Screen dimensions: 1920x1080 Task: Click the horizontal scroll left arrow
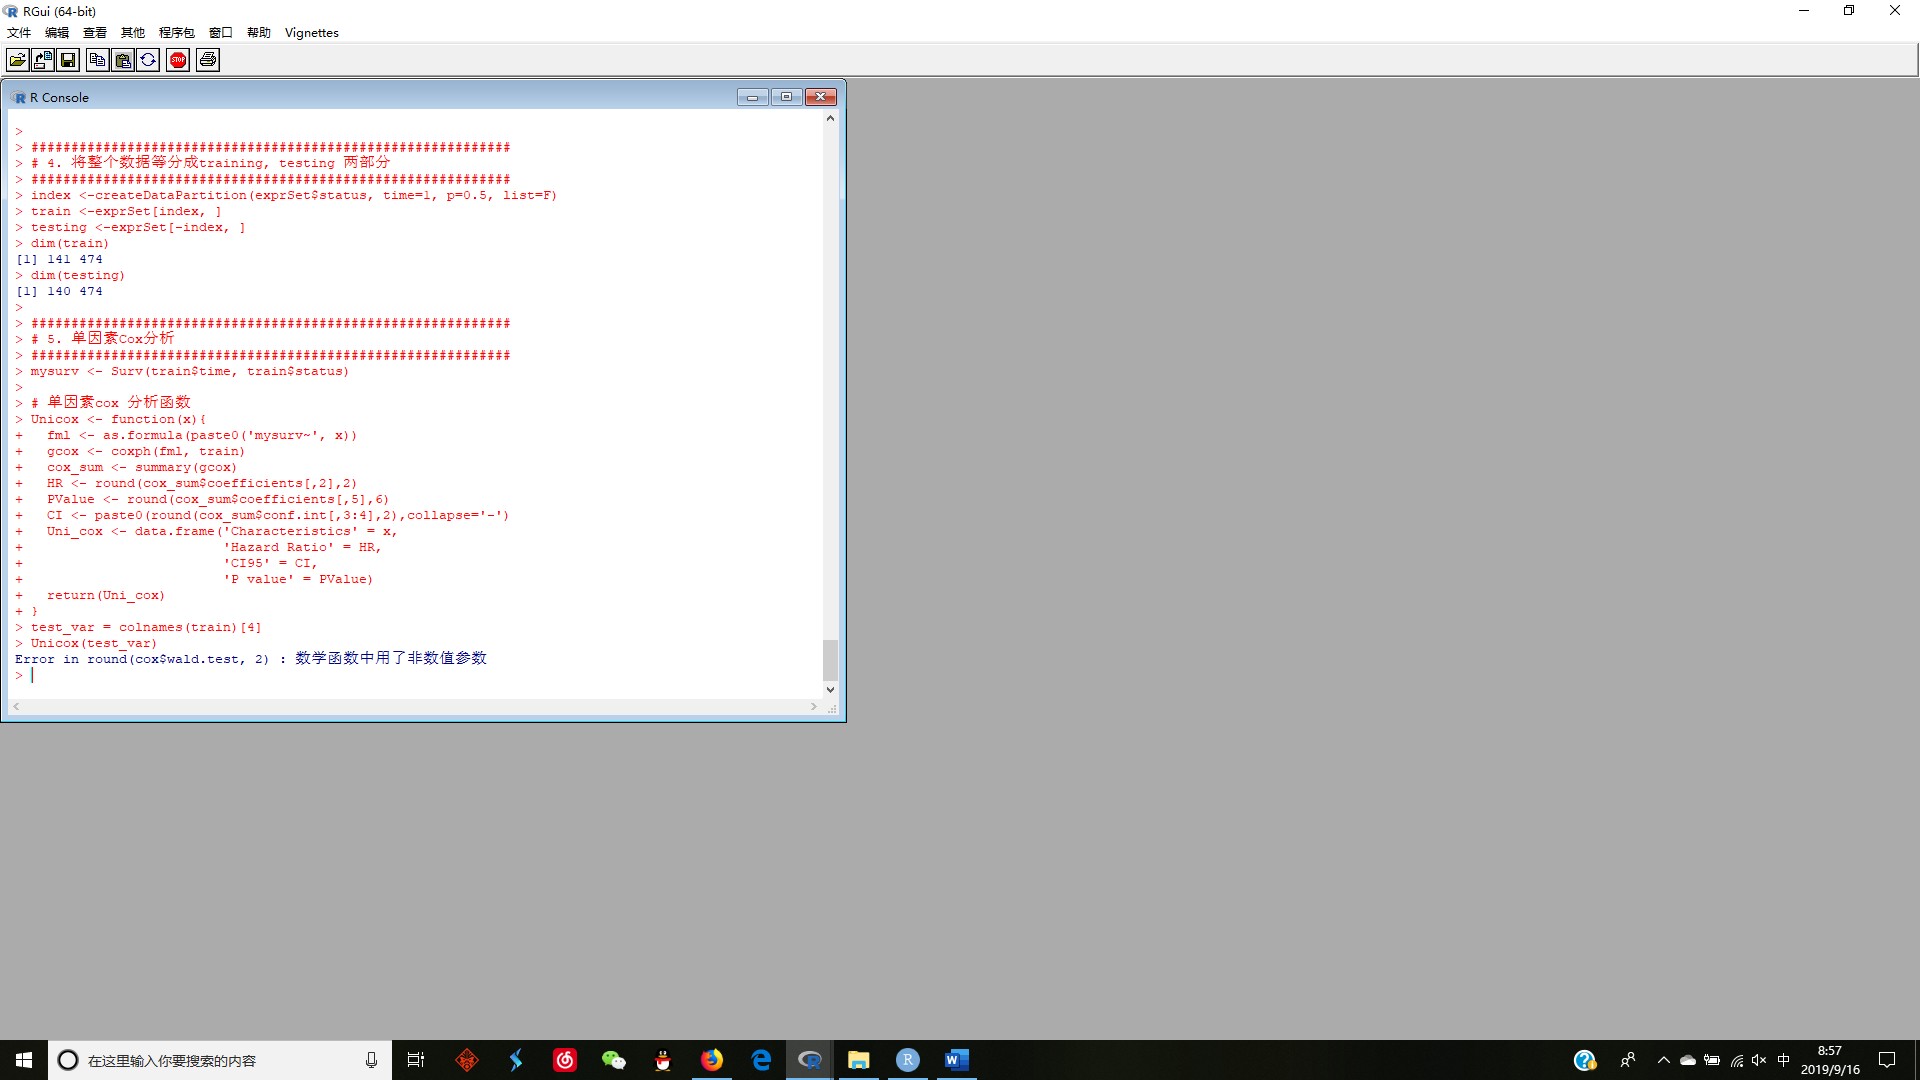(16, 706)
